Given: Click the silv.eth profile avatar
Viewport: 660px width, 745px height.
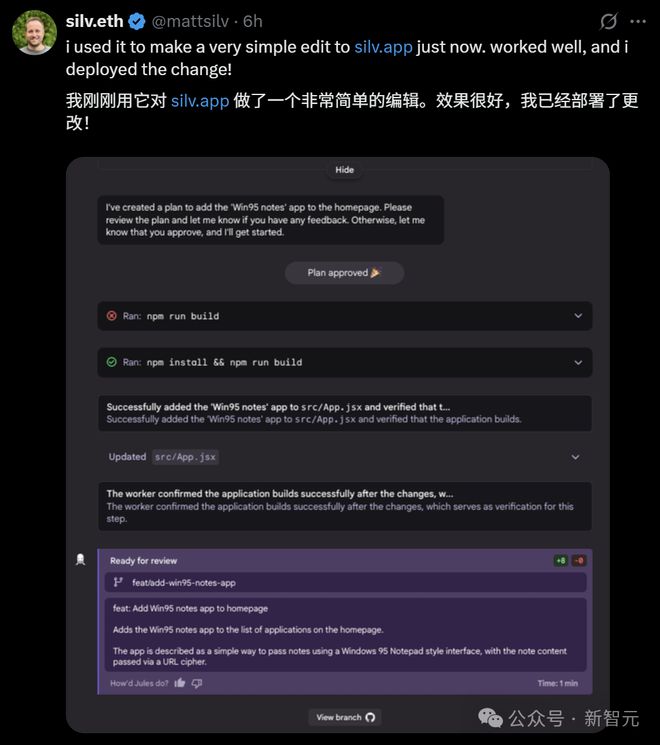Looking at the screenshot, I should [x=34, y=32].
